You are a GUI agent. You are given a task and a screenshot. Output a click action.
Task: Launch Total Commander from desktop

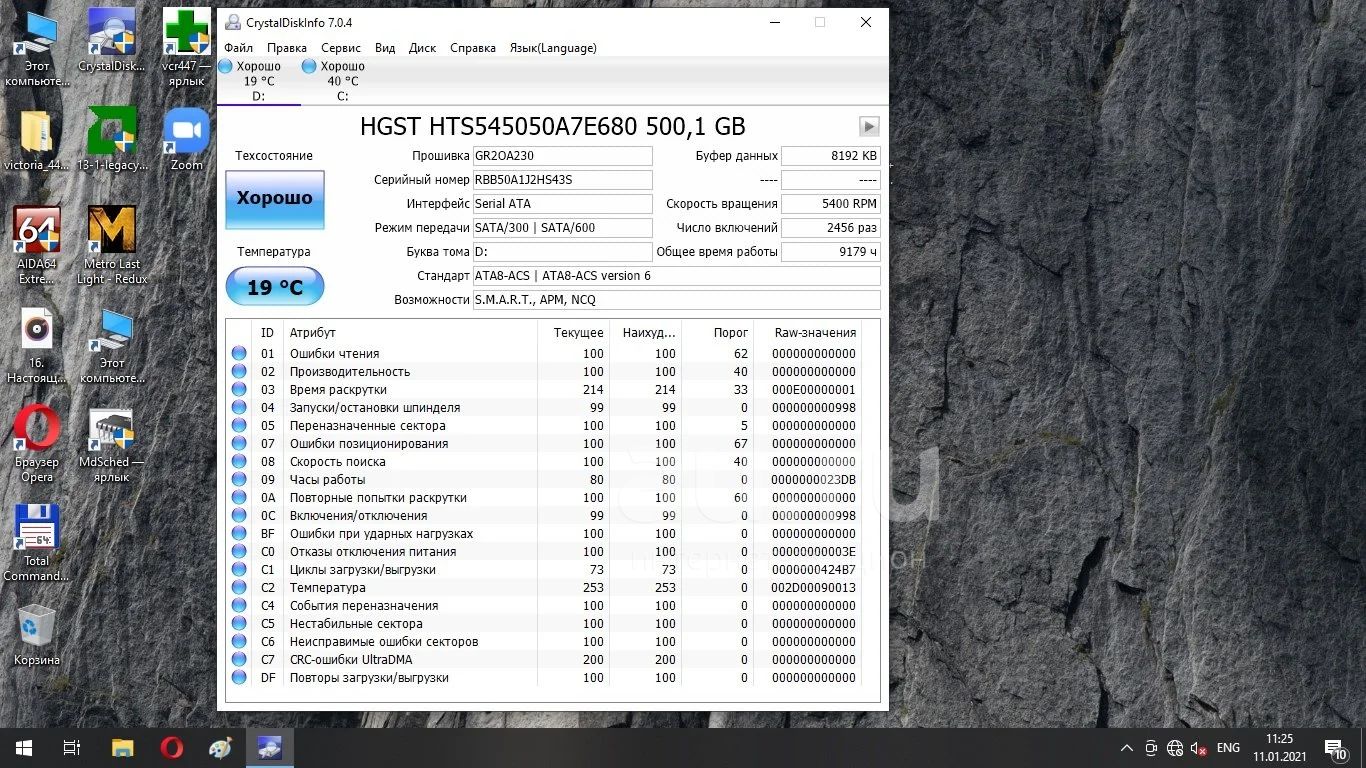(x=36, y=543)
